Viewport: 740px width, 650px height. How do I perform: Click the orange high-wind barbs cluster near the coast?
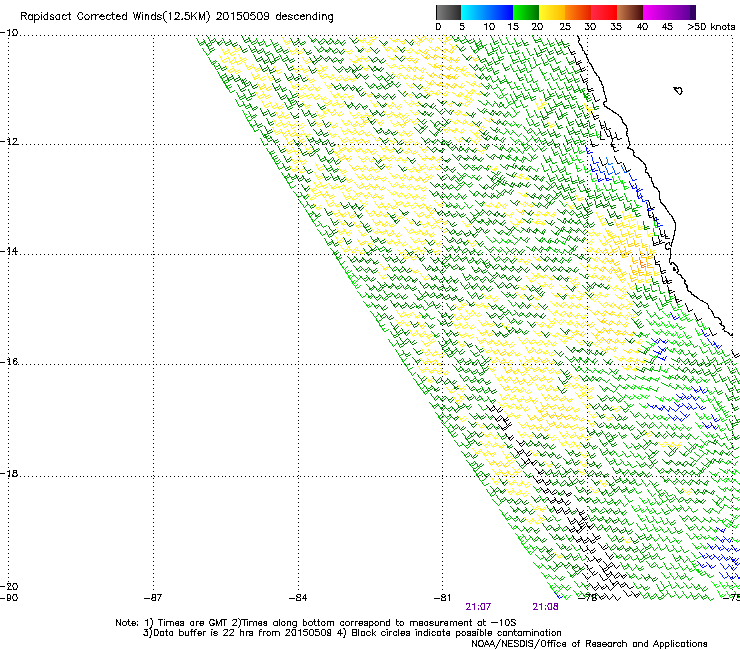click(641, 264)
